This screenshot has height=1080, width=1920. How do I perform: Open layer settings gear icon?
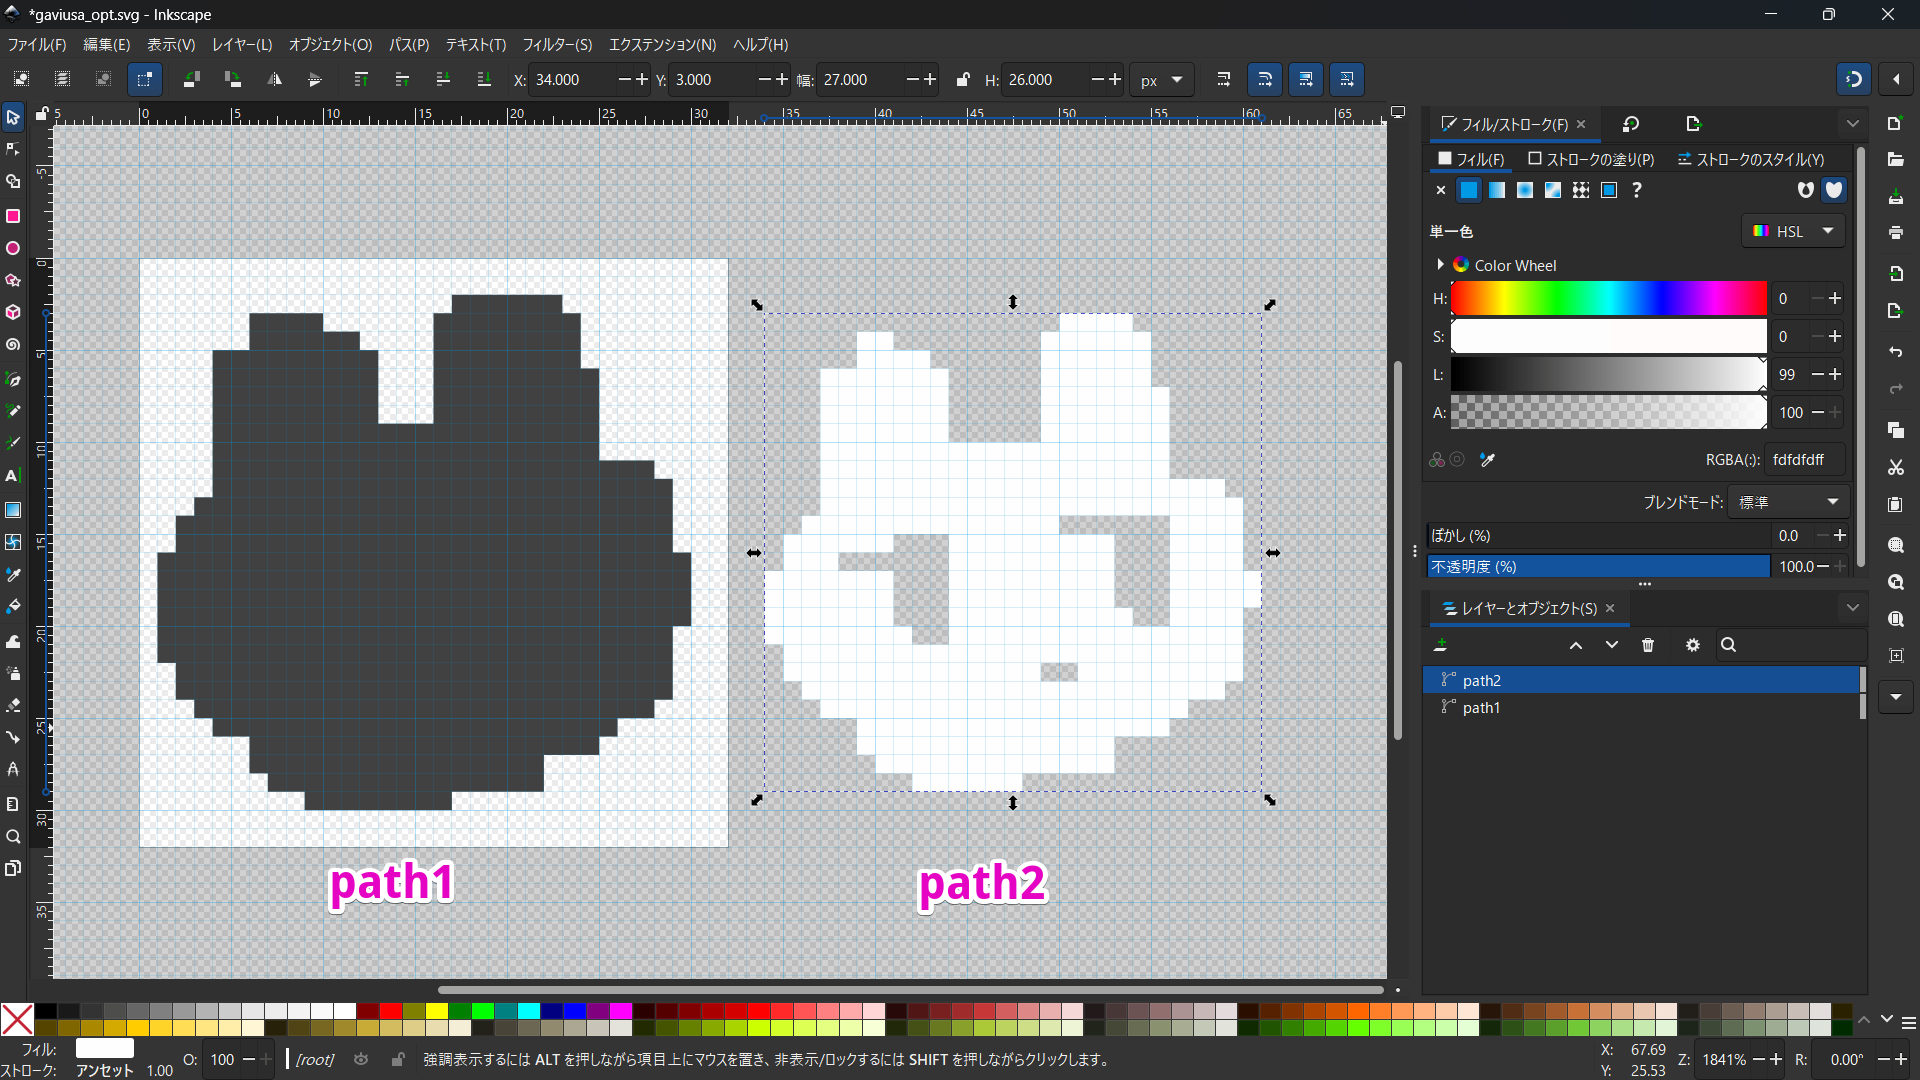point(1692,645)
